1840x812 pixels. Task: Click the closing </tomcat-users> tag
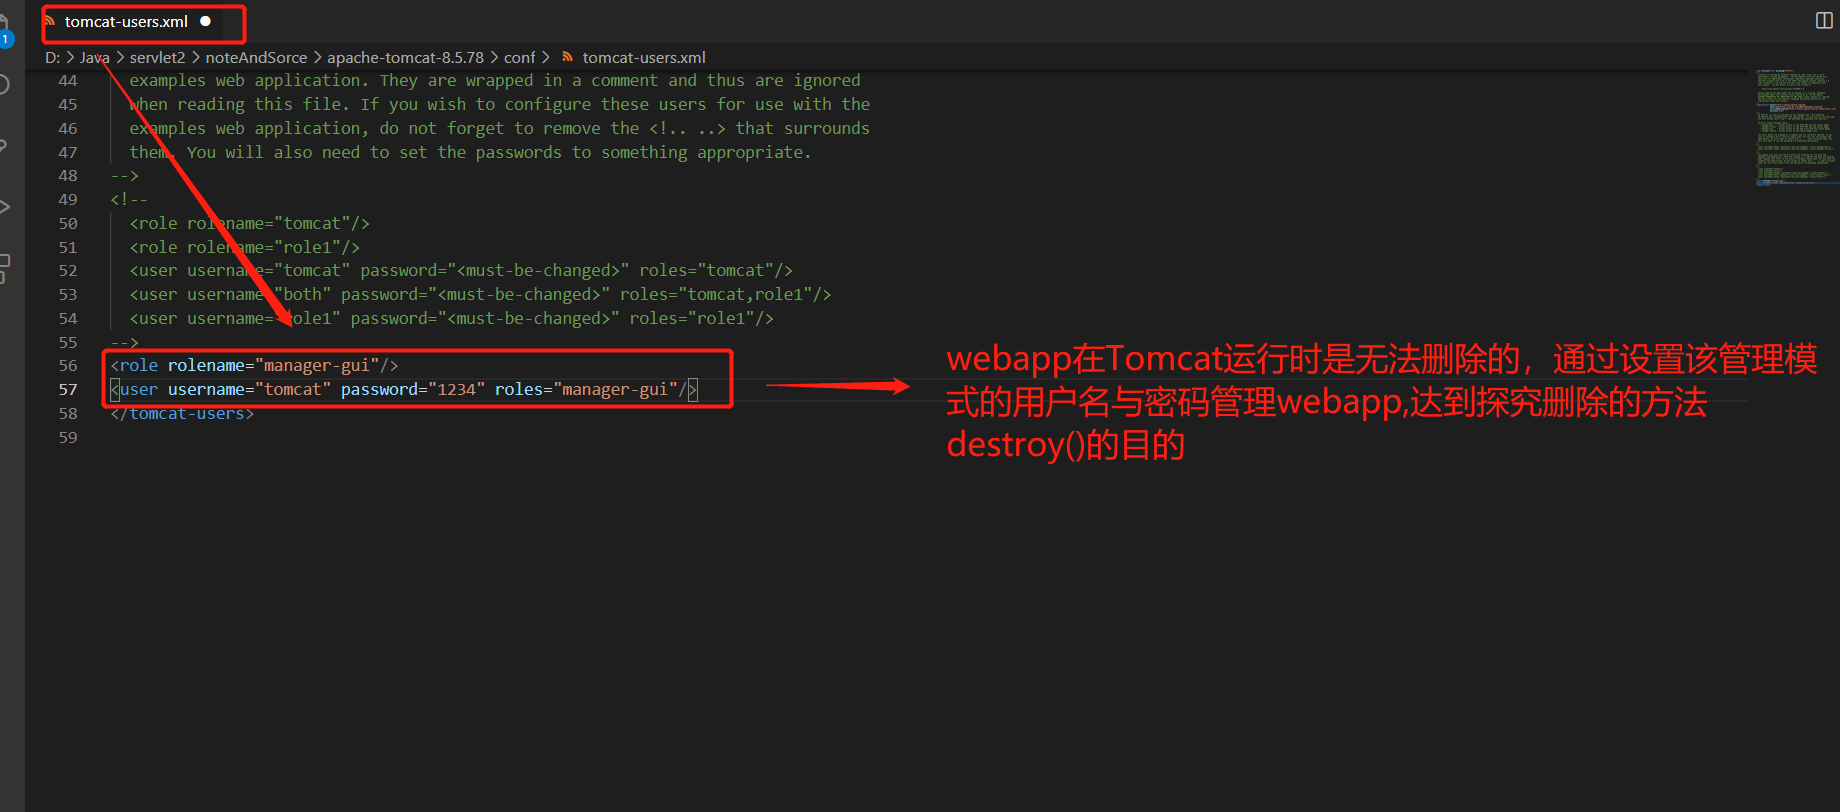tap(182, 414)
